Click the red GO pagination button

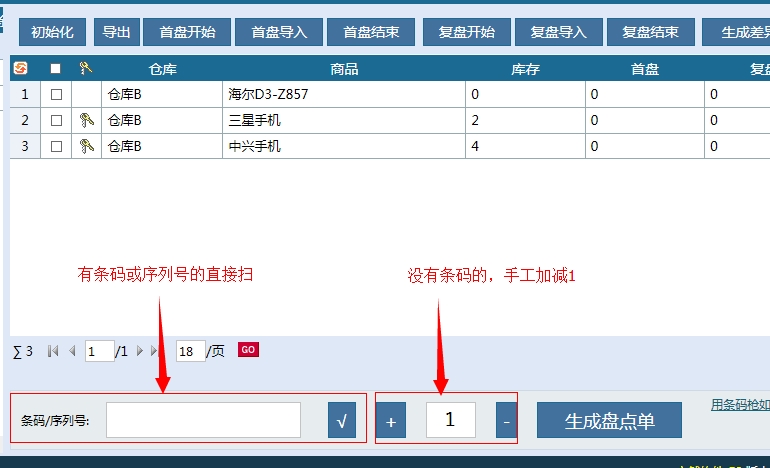(248, 350)
